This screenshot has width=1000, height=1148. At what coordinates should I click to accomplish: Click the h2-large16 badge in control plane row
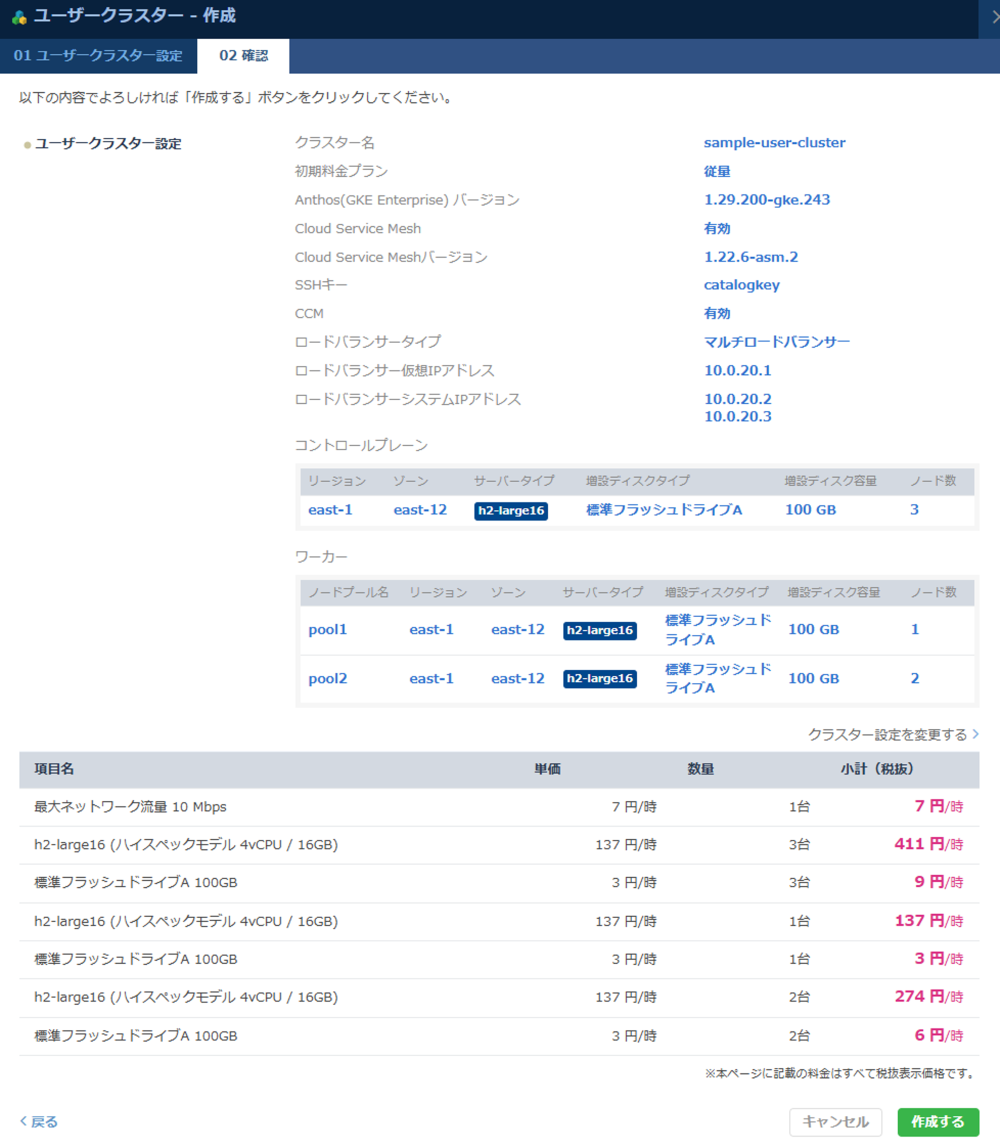(511, 511)
